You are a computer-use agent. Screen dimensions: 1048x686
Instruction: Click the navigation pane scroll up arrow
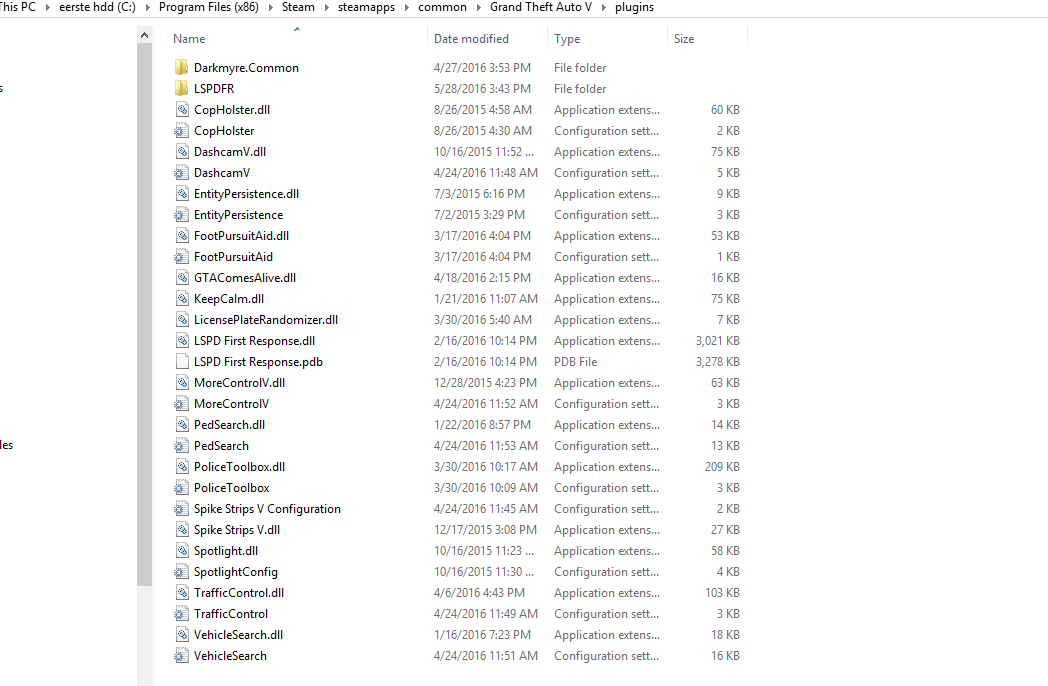tap(144, 35)
